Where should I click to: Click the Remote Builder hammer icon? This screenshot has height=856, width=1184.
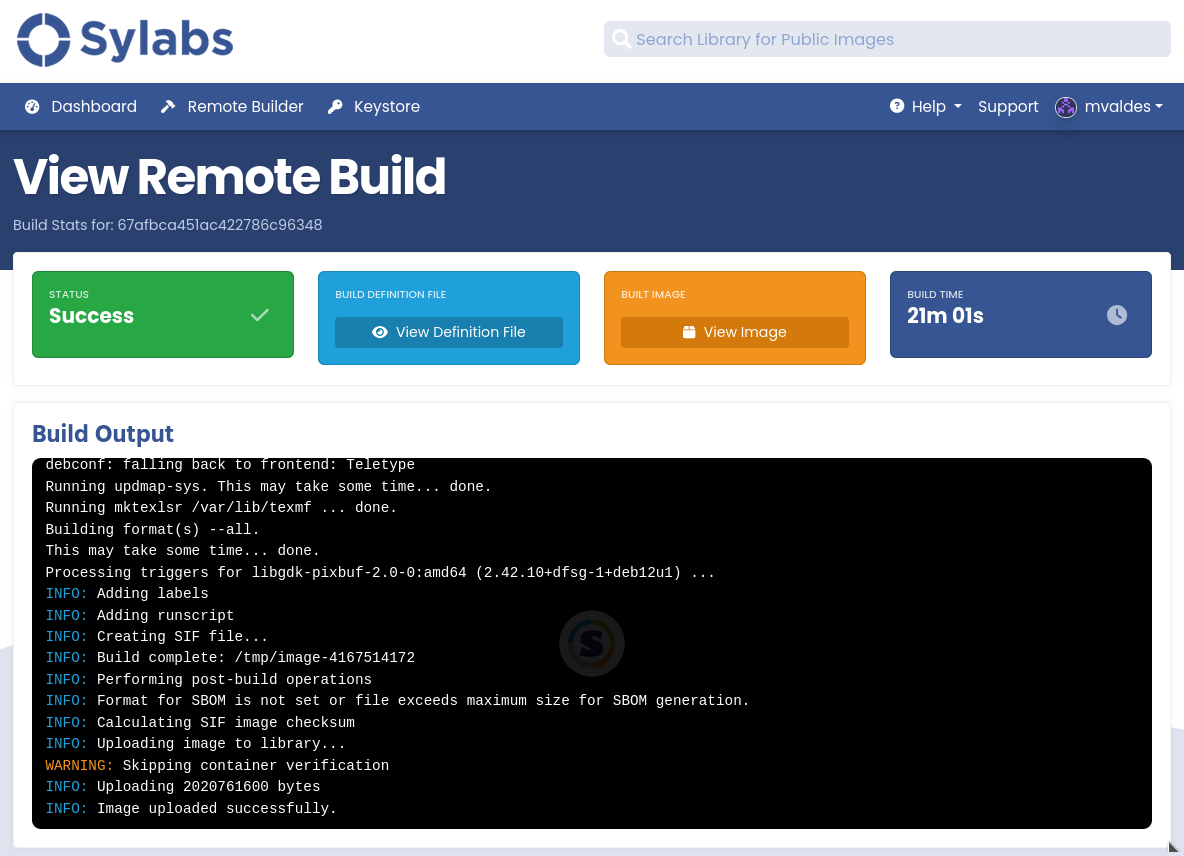tap(168, 106)
